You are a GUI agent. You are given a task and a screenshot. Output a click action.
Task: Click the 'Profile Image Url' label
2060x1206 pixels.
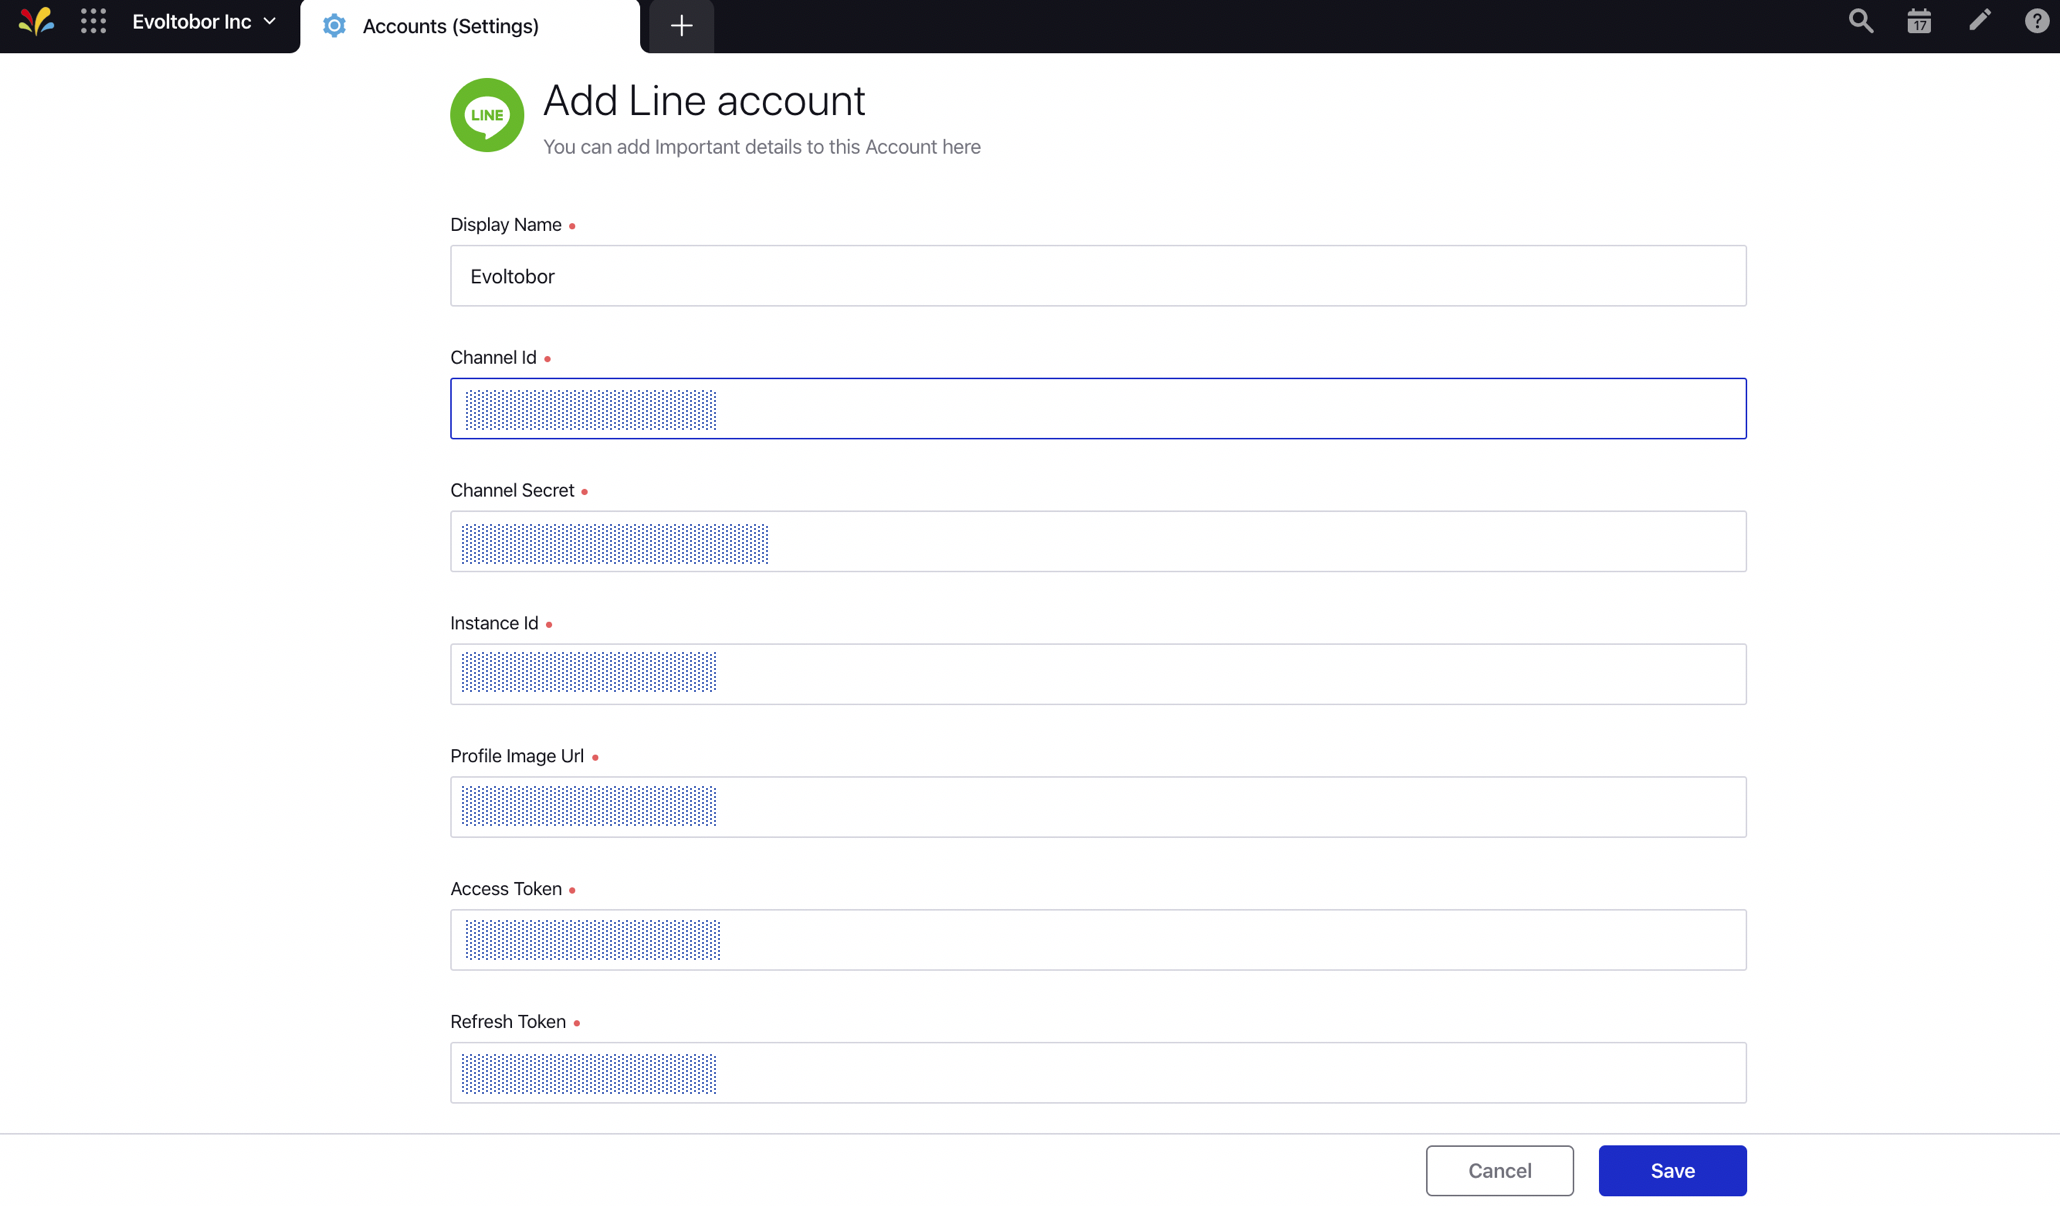(x=517, y=756)
